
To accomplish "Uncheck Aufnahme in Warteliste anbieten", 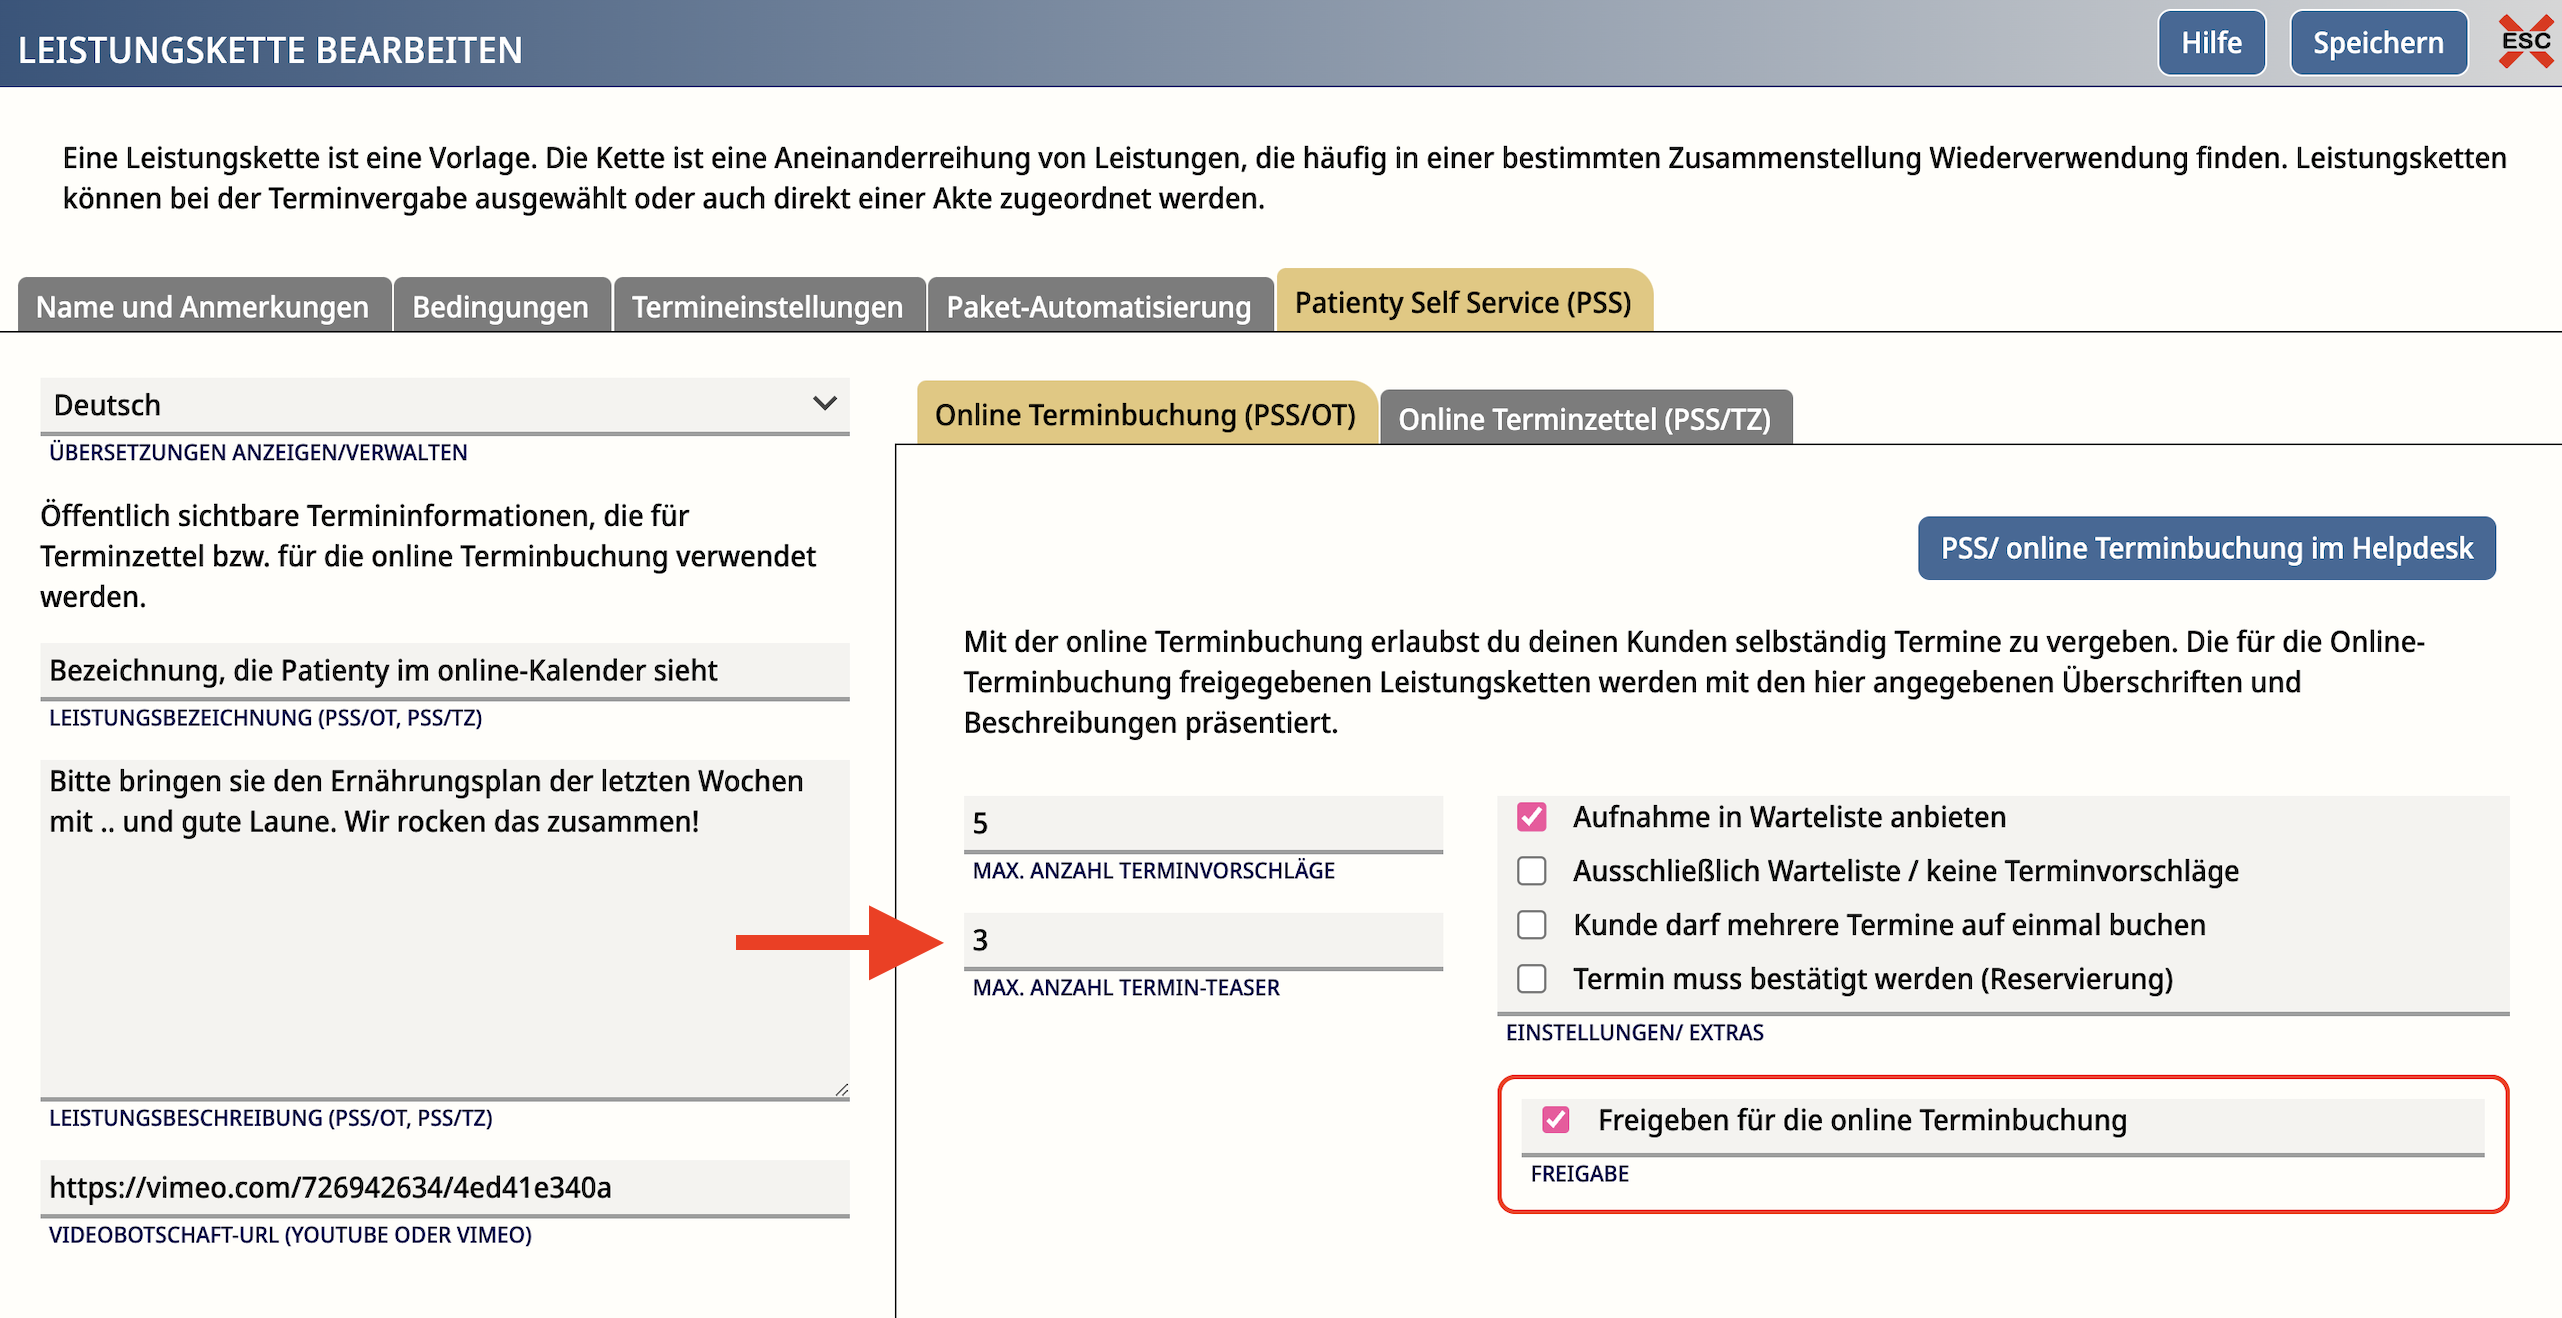I will (x=1531, y=817).
